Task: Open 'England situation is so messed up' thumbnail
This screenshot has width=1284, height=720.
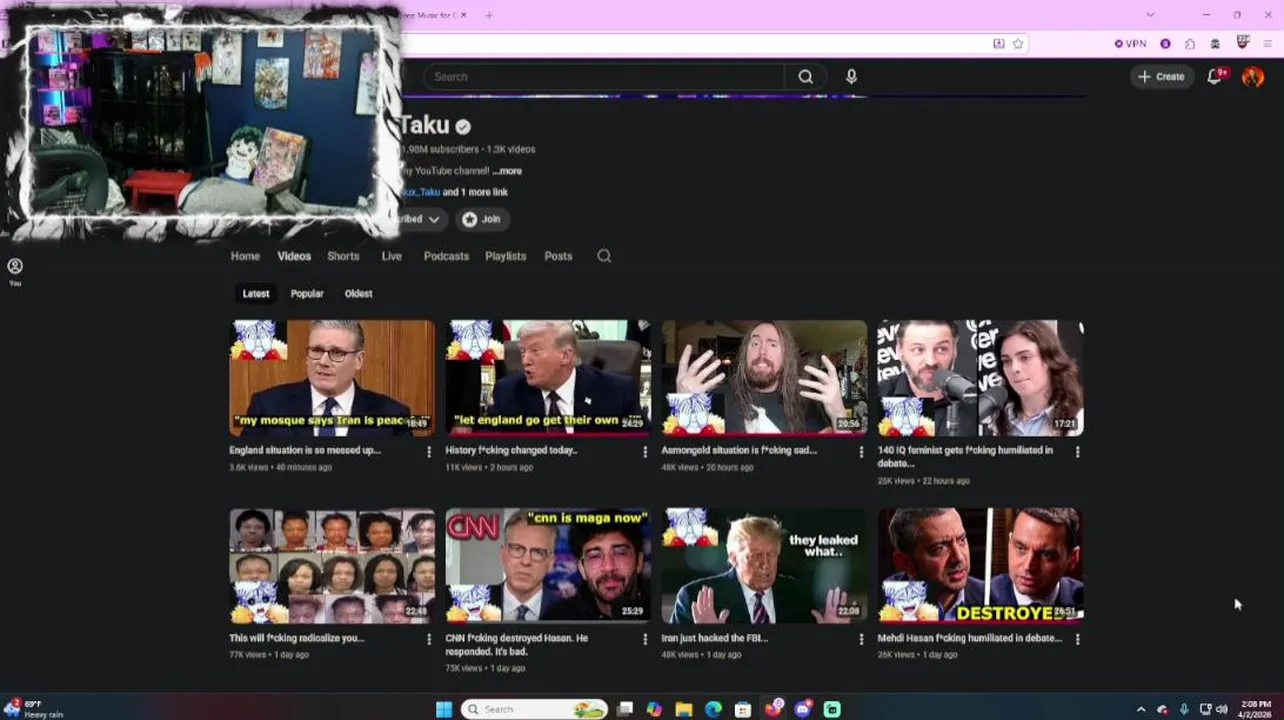Action: click(332, 378)
